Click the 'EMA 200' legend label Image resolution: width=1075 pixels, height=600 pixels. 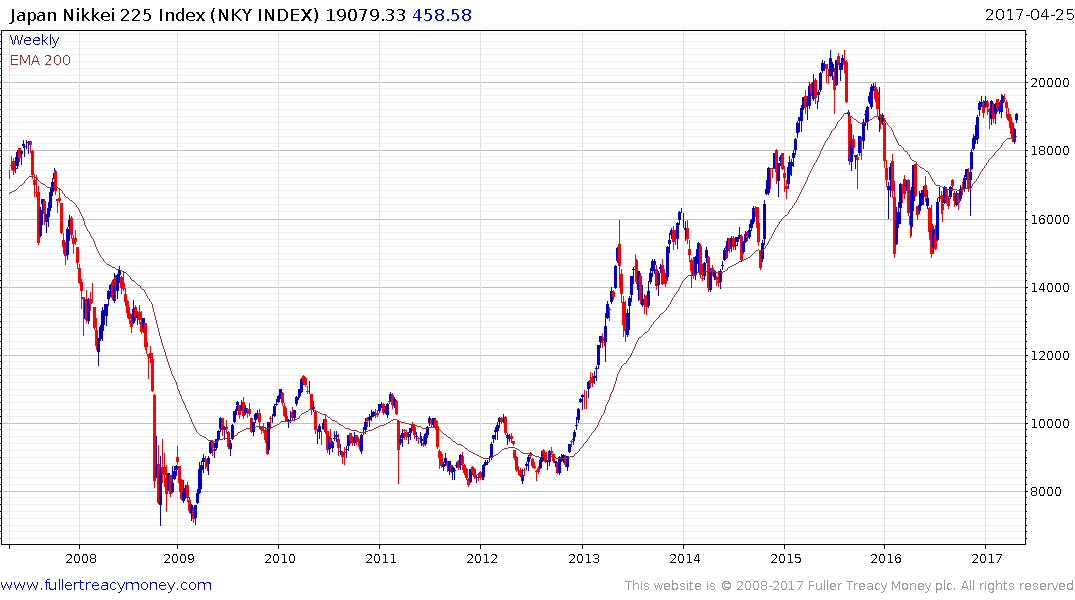pyautogui.click(x=40, y=60)
